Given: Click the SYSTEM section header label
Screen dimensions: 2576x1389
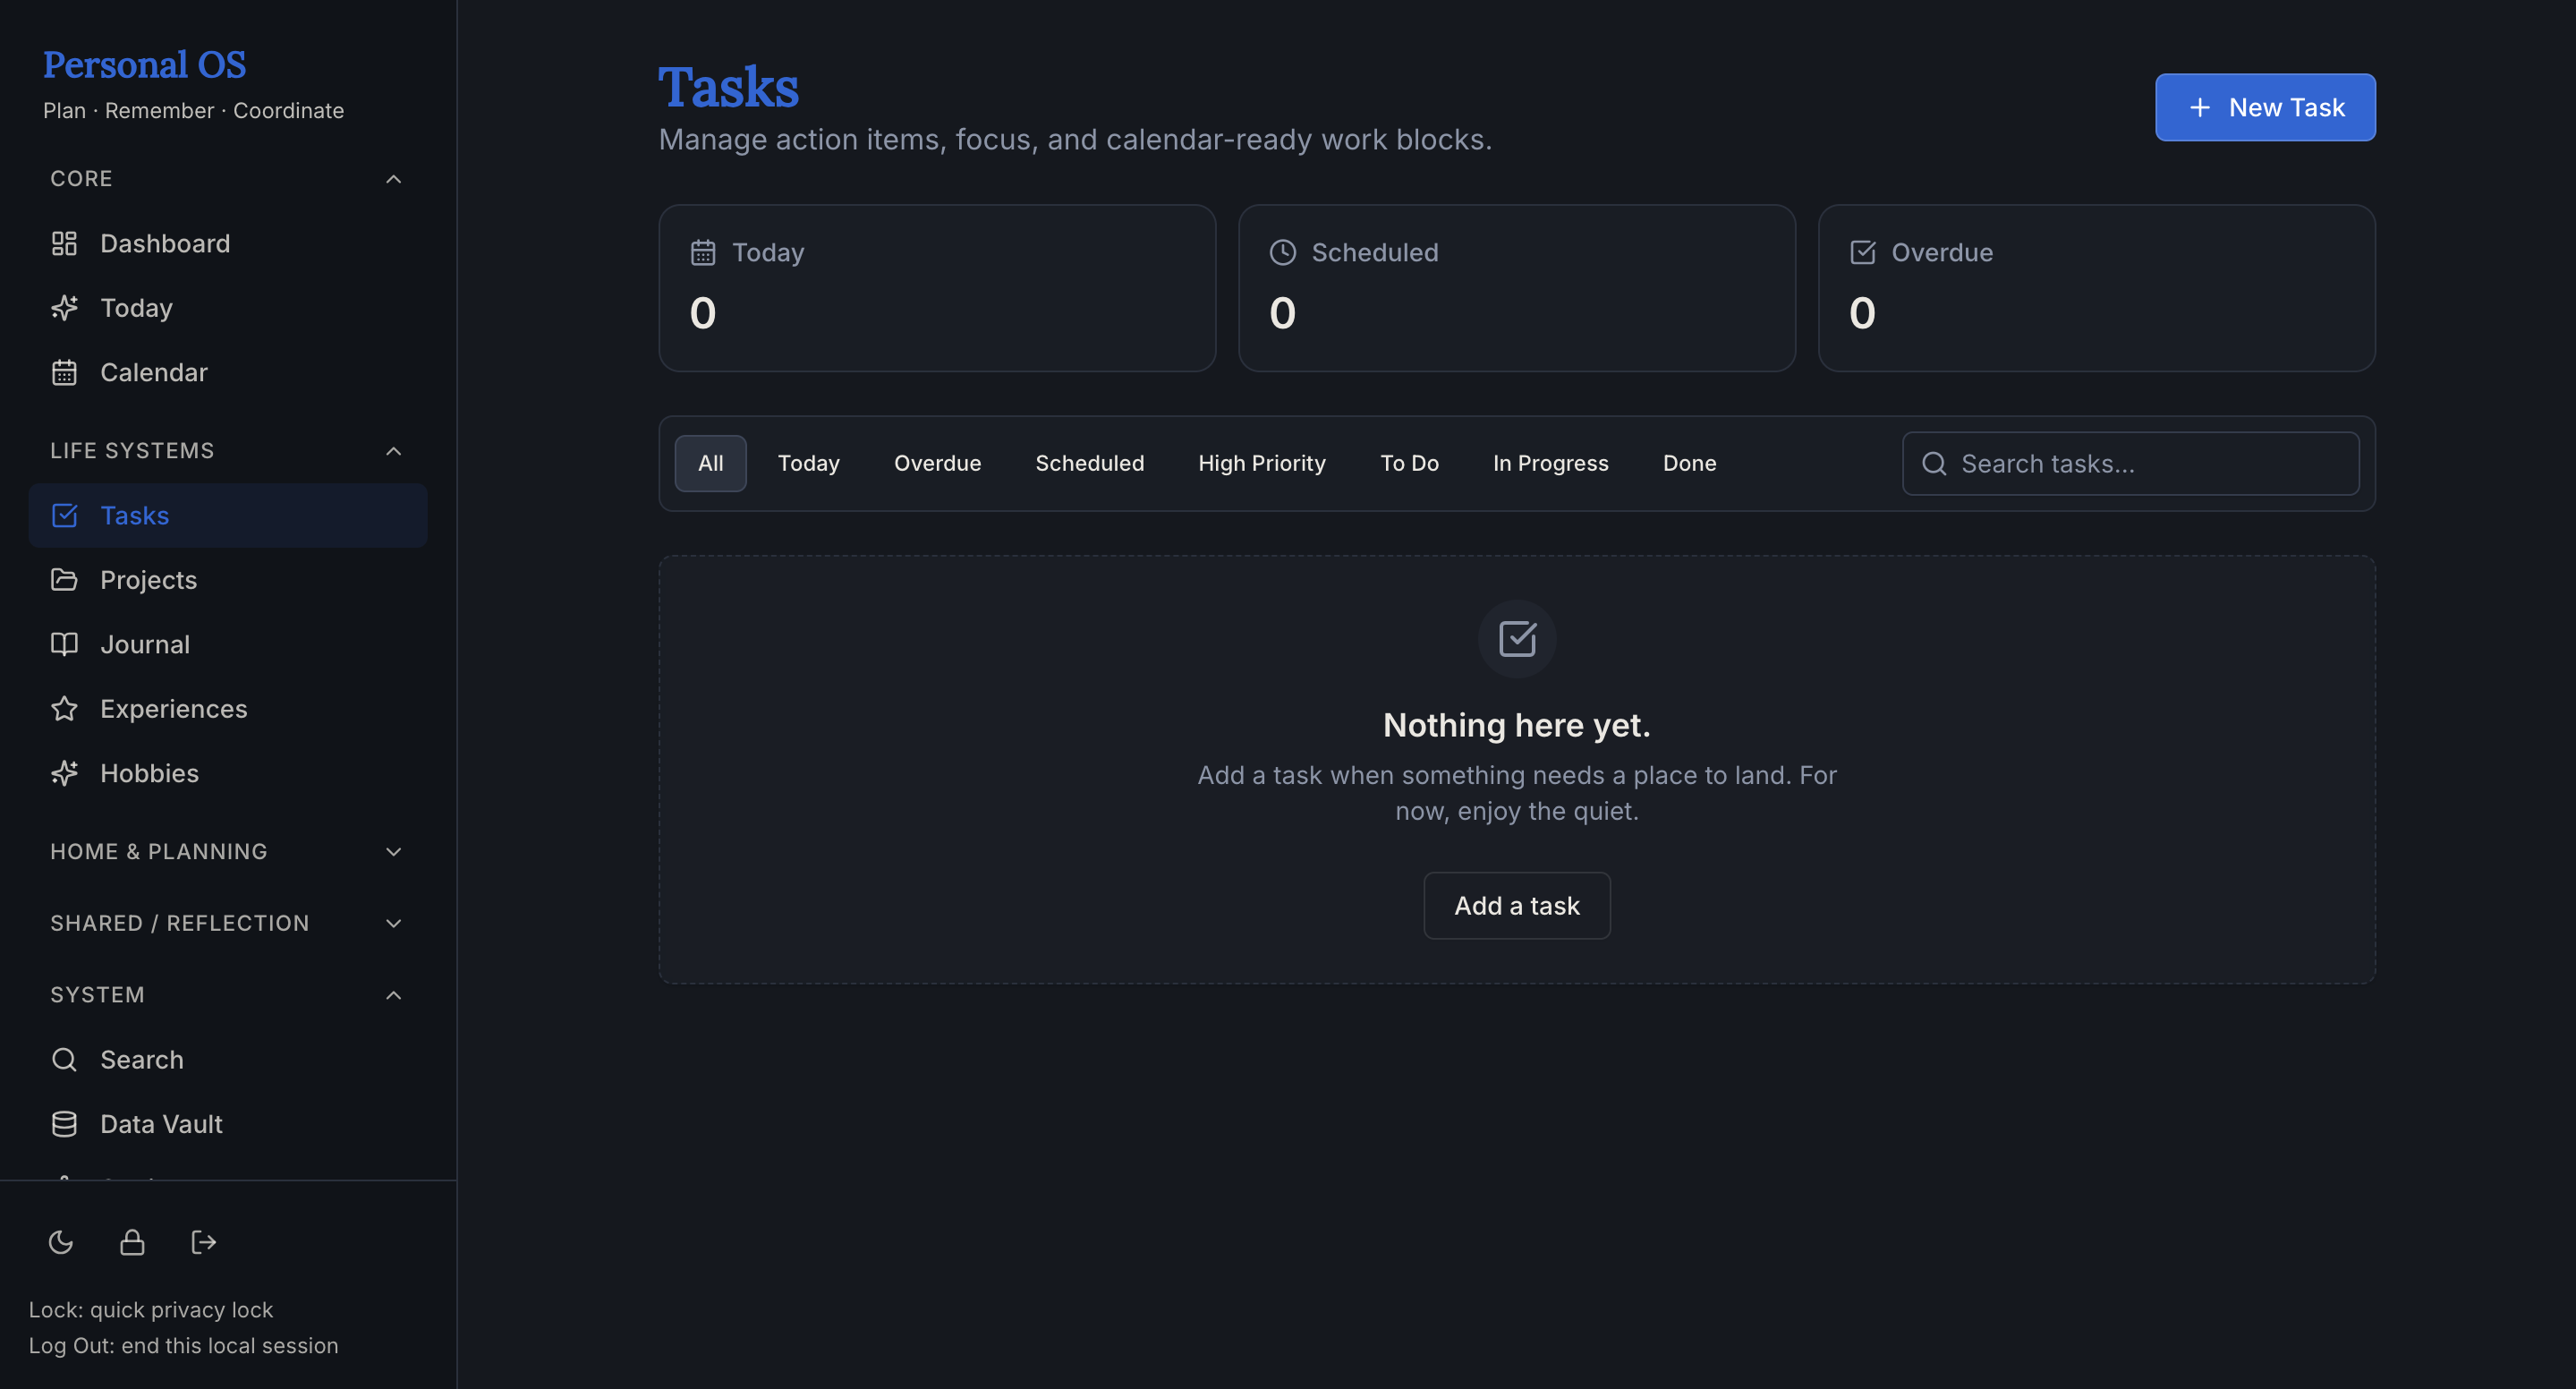Looking at the screenshot, I should point(97,995).
